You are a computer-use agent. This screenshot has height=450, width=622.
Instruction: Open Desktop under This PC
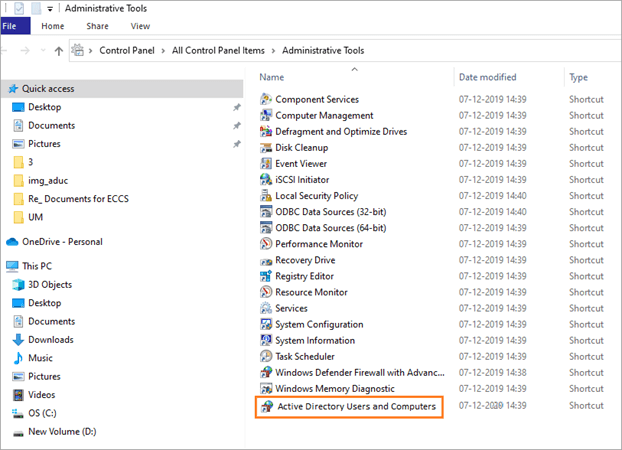44,303
